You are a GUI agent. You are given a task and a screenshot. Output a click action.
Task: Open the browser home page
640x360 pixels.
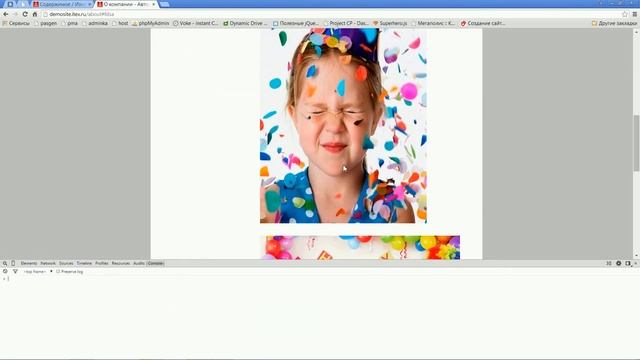(x=35, y=14)
